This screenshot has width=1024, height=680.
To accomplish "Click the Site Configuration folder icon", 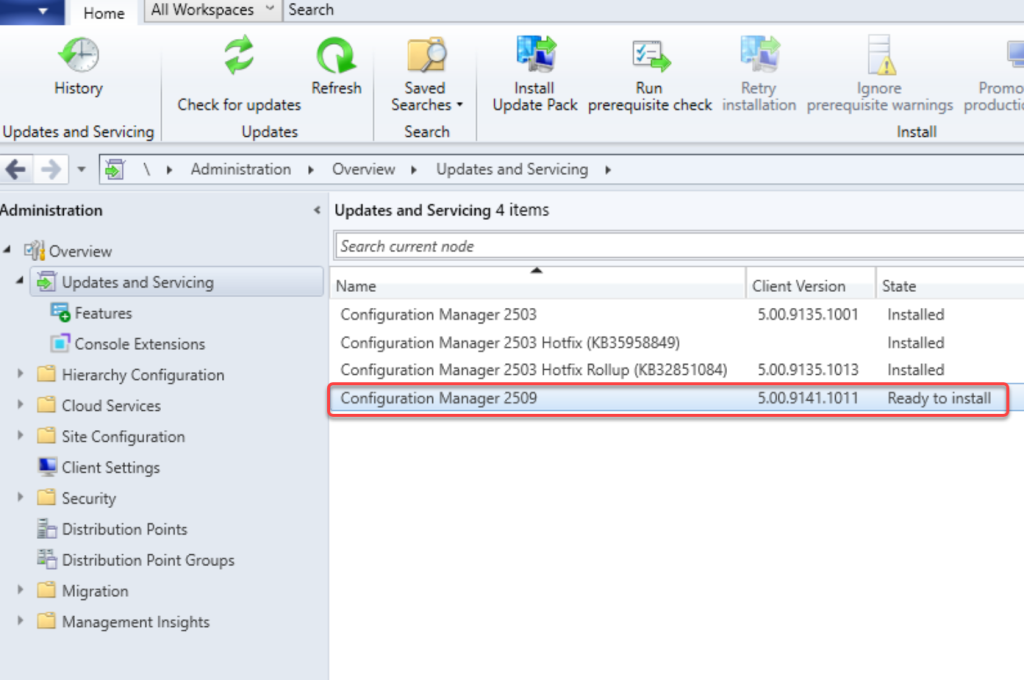I will pos(46,436).
